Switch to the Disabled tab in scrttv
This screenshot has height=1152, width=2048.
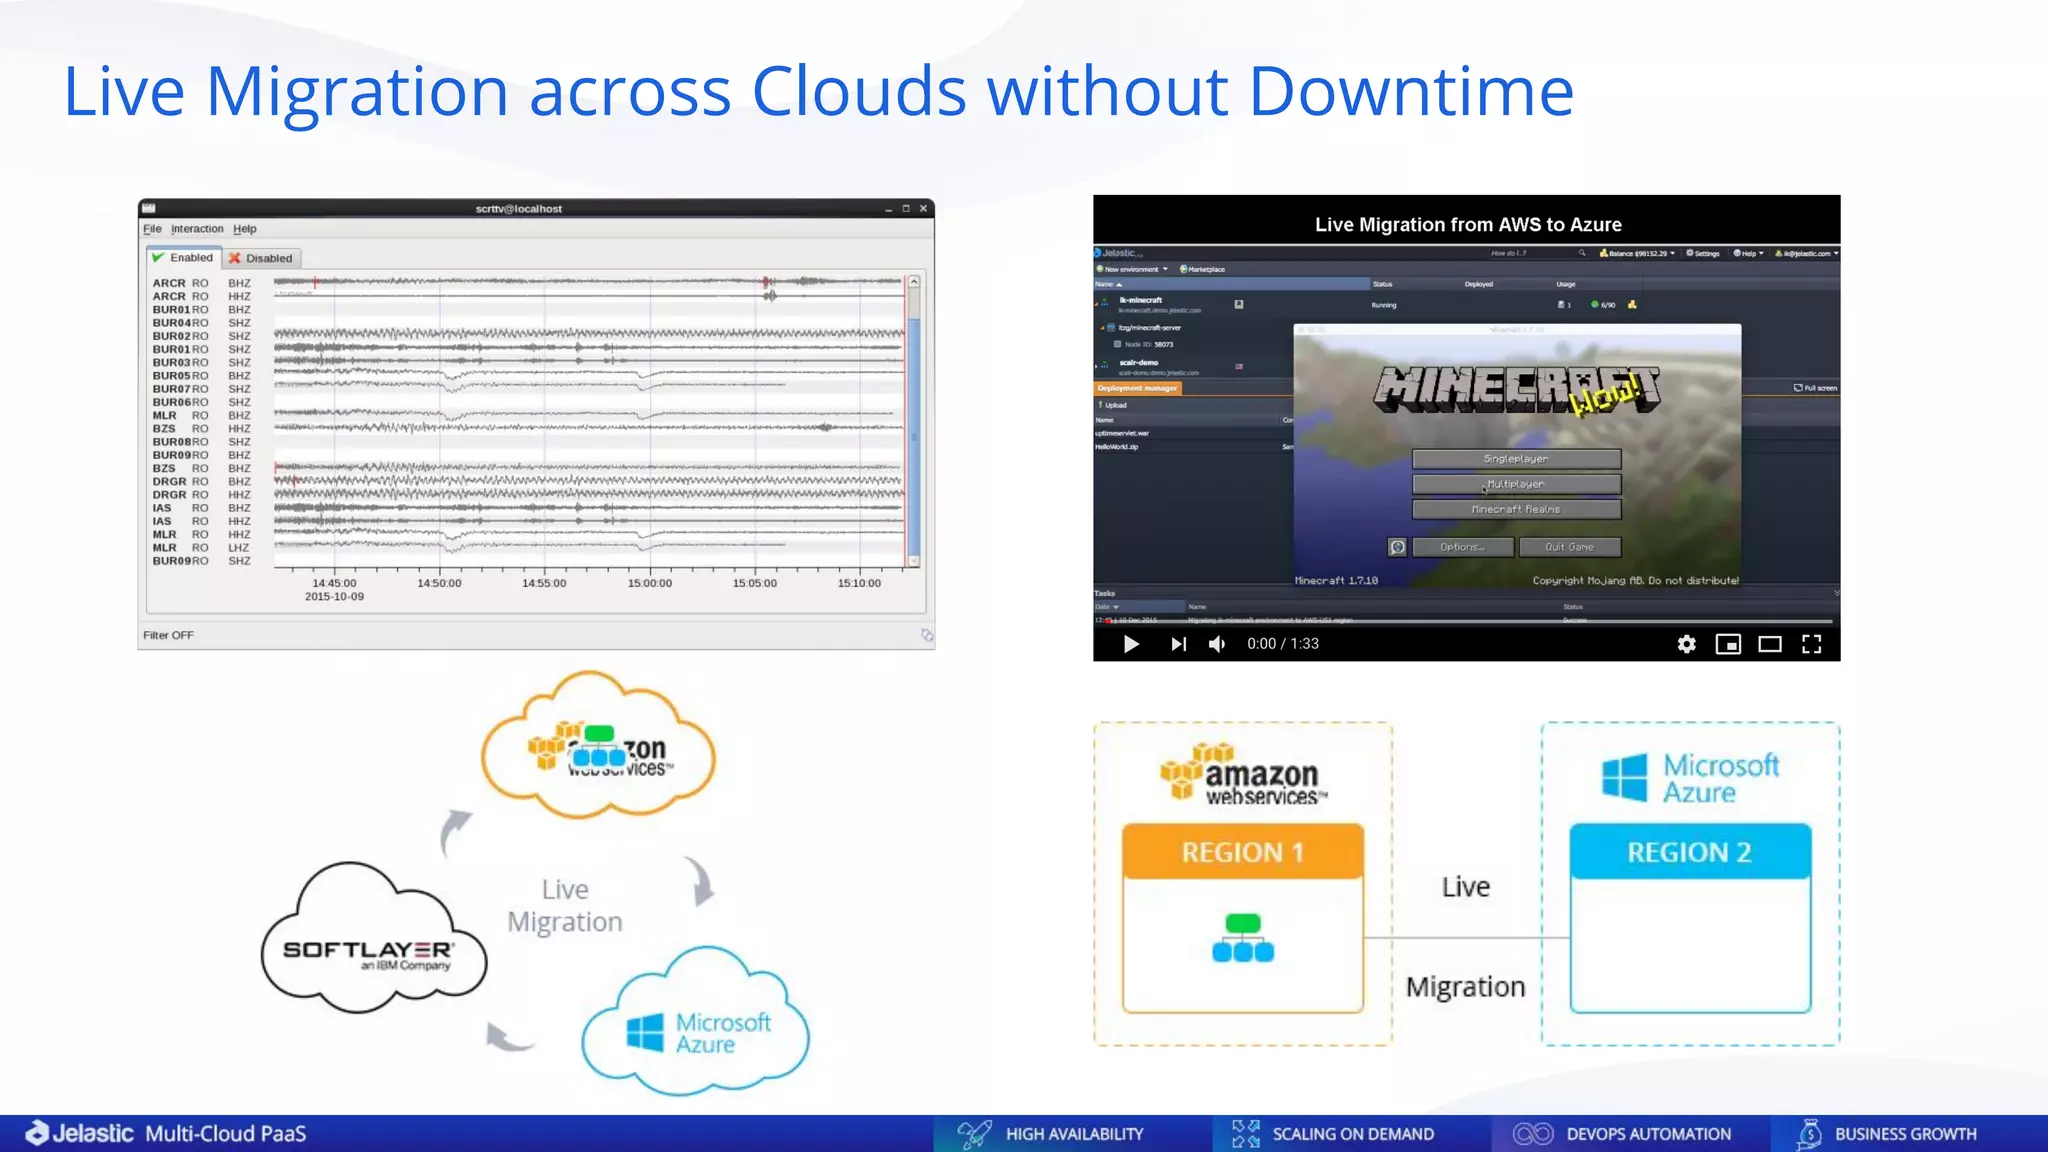pyautogui.click(x=261, y=258)
